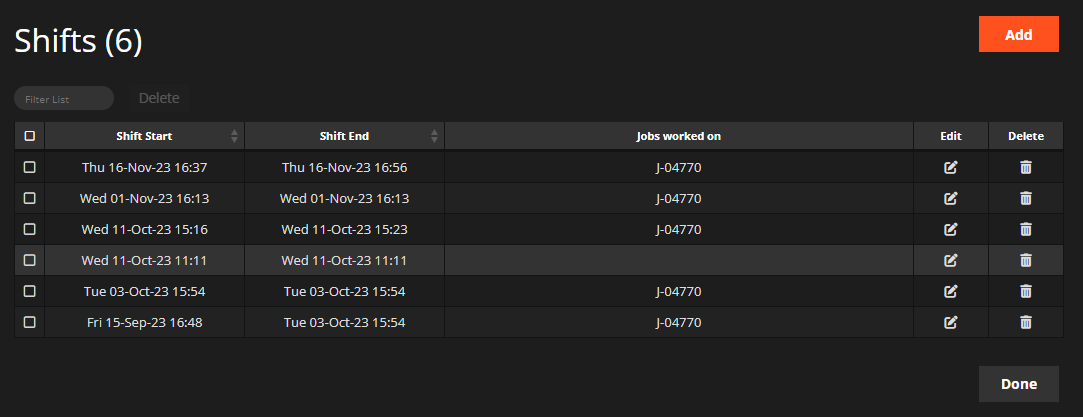Viewport: 1083px width, 417px height.
Task: Toggle the select-all checkbox in header
Action: (30, 136)
